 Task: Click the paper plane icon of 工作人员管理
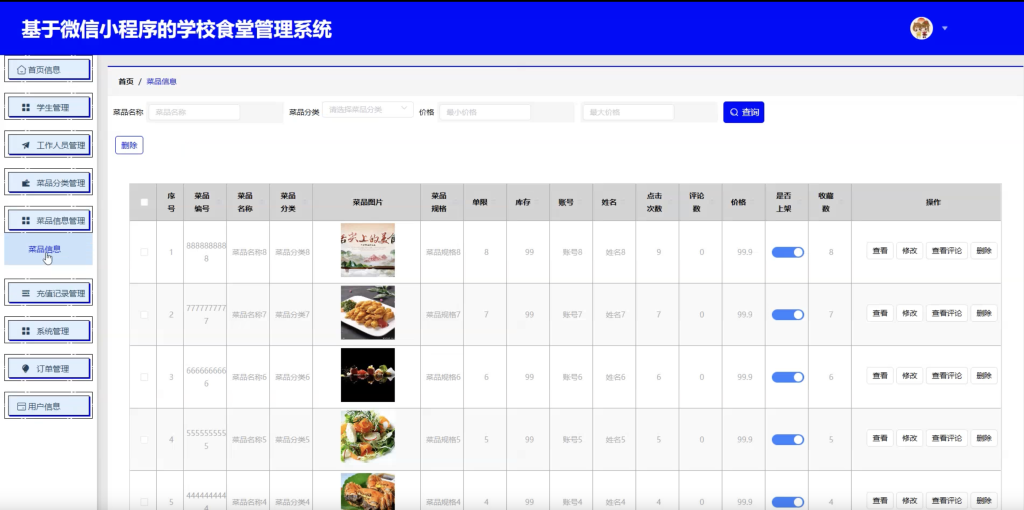pos(26,145)
